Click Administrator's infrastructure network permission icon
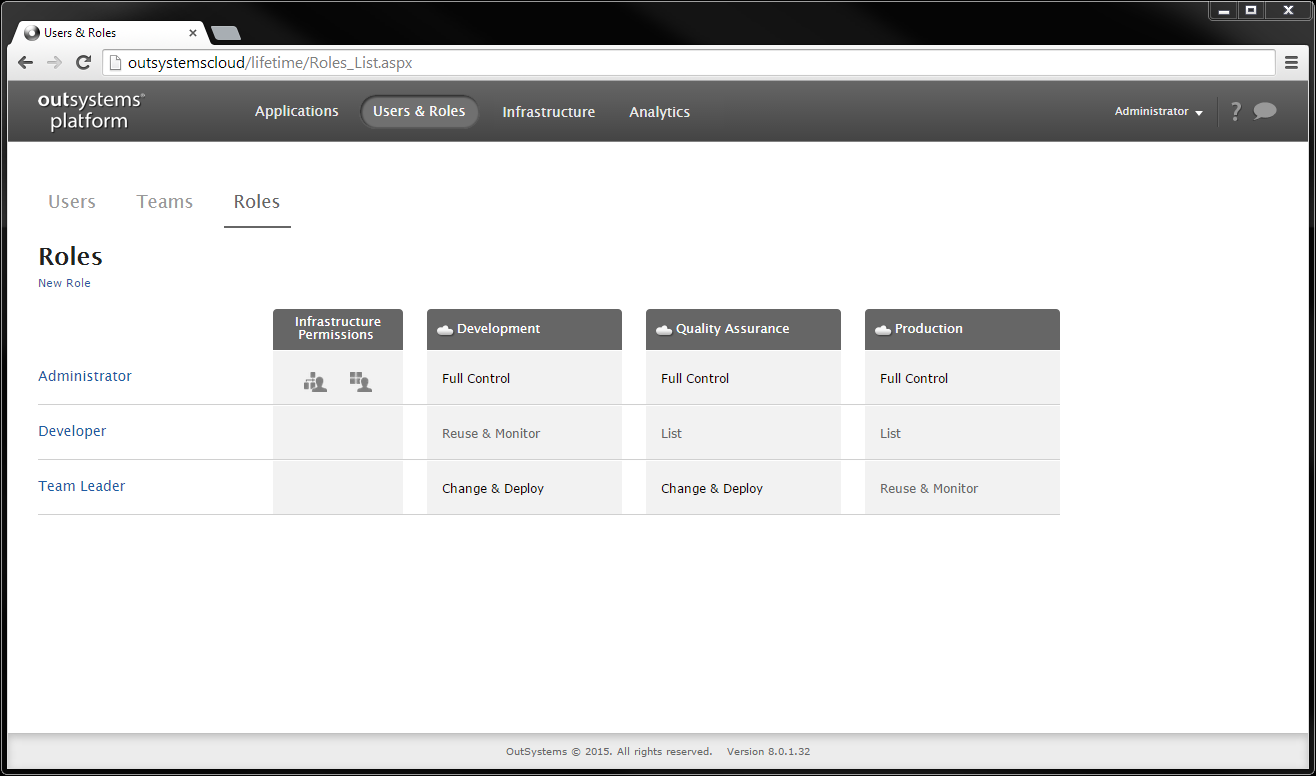1316x776 pixels. 315,381
